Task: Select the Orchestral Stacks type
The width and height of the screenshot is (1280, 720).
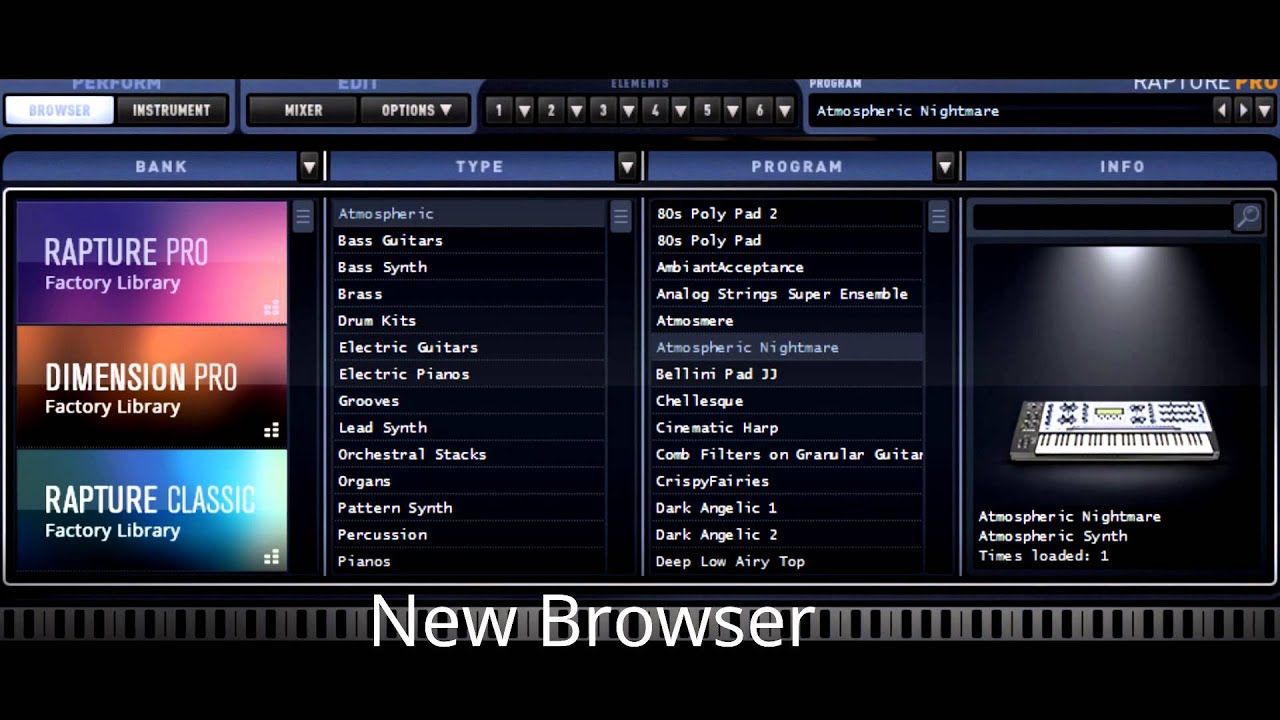Action: (469, 454)
